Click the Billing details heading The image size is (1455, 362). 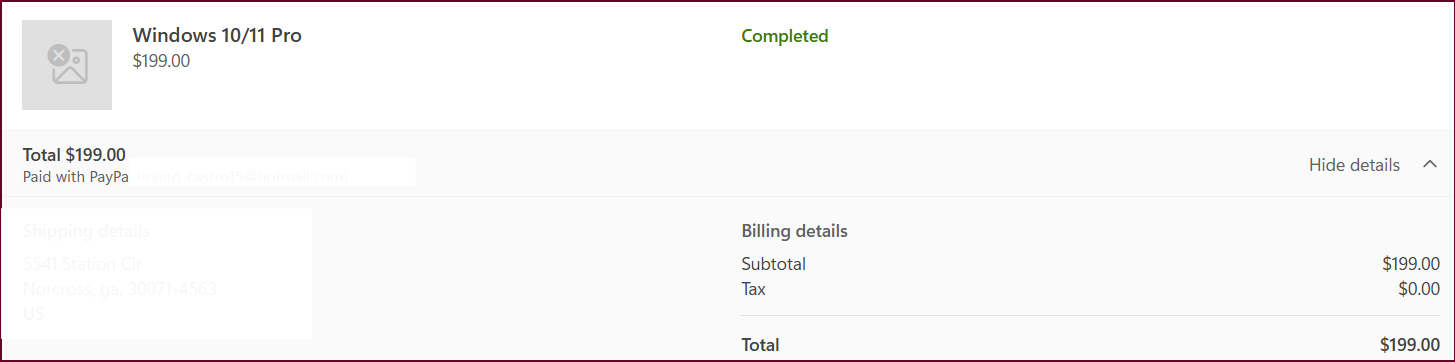(794, 231)
